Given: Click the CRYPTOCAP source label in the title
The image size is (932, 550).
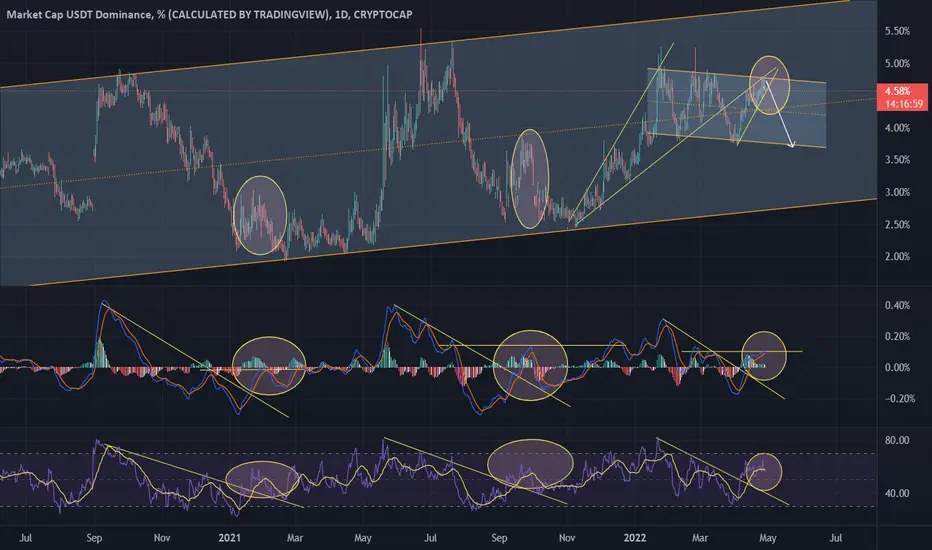Looking at the screenshot, I should pos(383,14).
